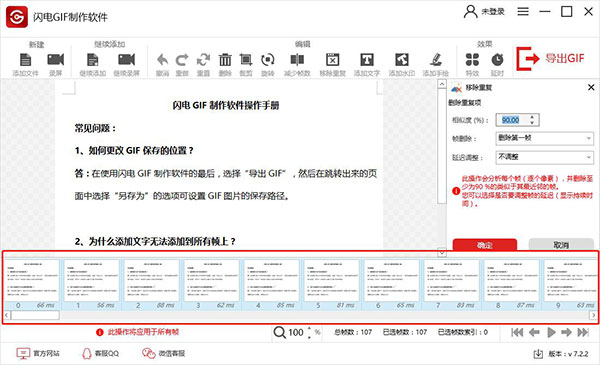This screenshot has height=365, width=600.
Task: Click the 减少帧数 reduce frames icon
Action: [297, 60]
